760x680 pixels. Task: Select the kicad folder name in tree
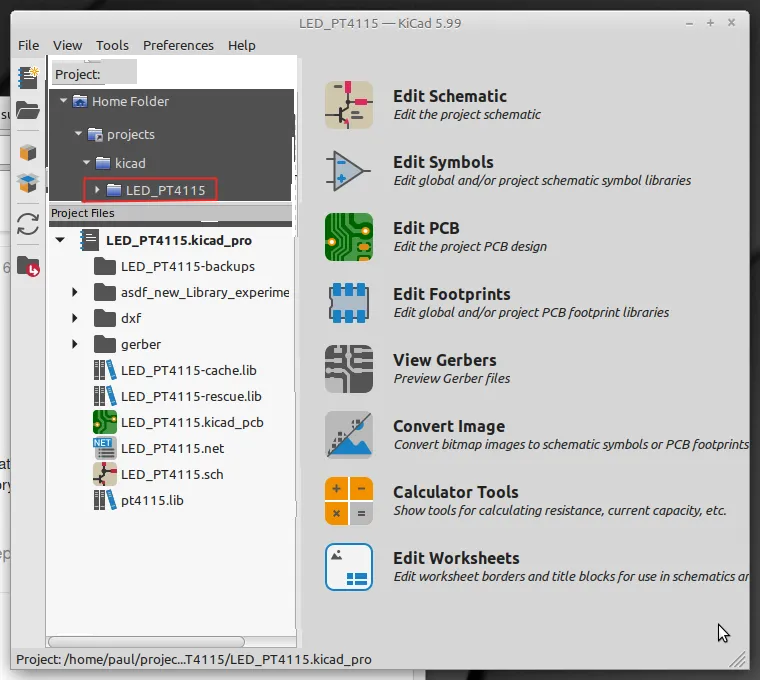tap(130, 163)
